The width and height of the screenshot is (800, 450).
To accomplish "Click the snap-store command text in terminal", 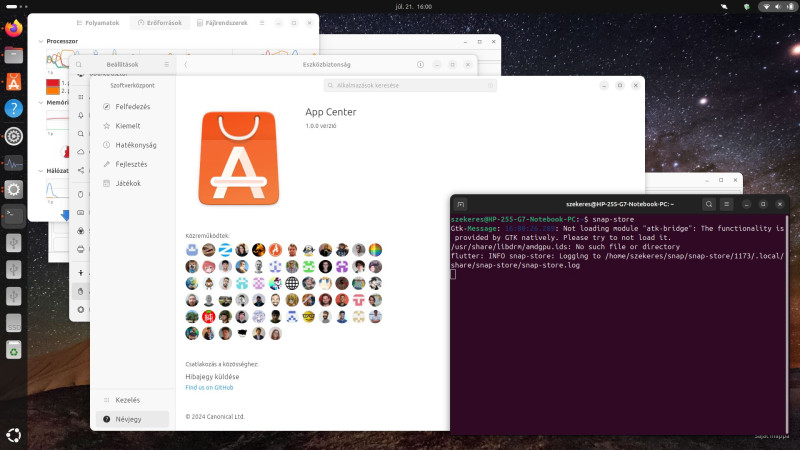I will point(613,219).
